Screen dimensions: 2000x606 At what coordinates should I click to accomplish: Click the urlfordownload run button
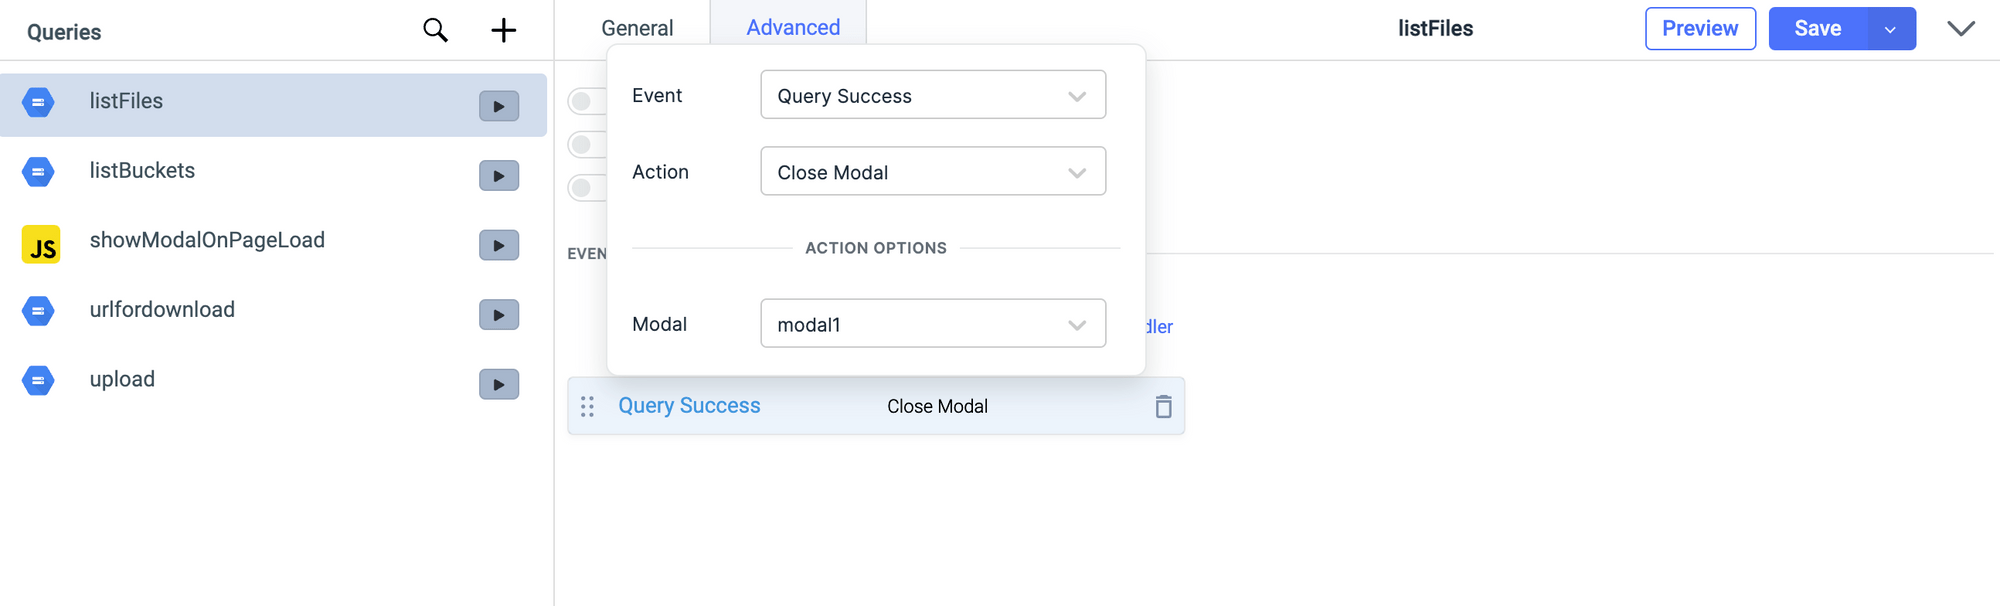(x=498, y=314)
